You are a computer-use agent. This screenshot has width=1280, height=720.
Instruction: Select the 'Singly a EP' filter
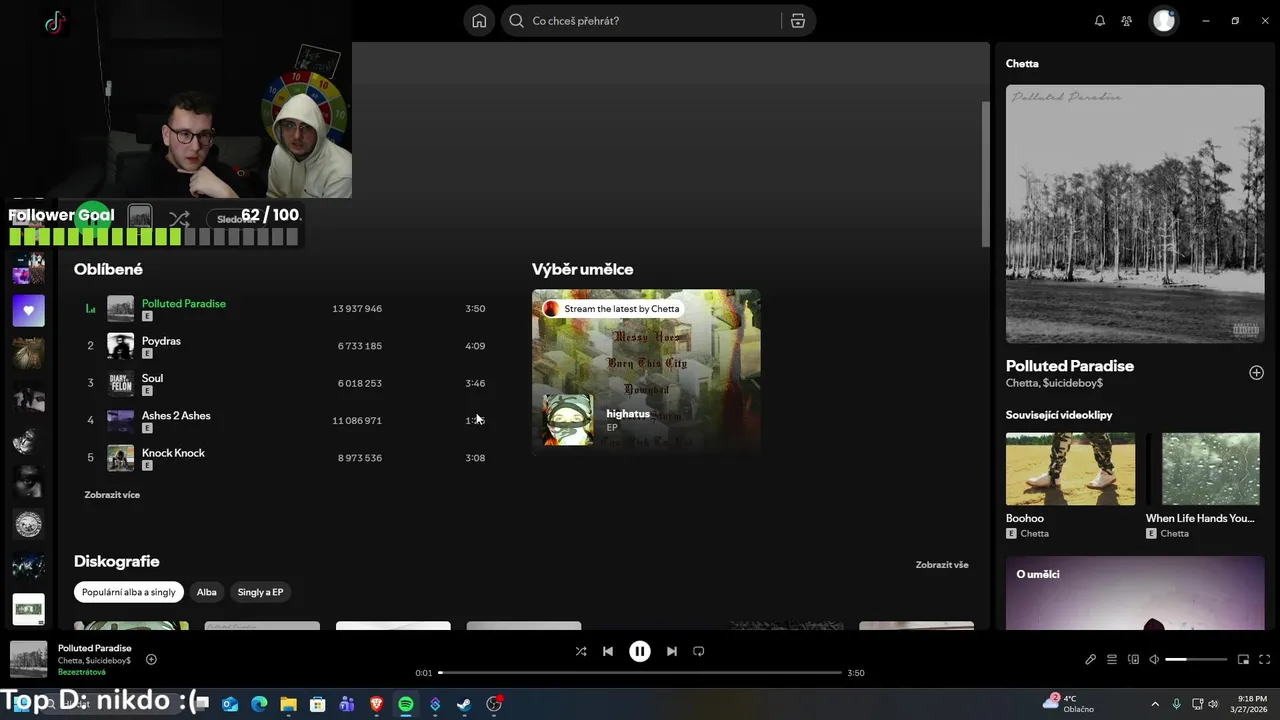pyautogui.click(x=260, y=592)
